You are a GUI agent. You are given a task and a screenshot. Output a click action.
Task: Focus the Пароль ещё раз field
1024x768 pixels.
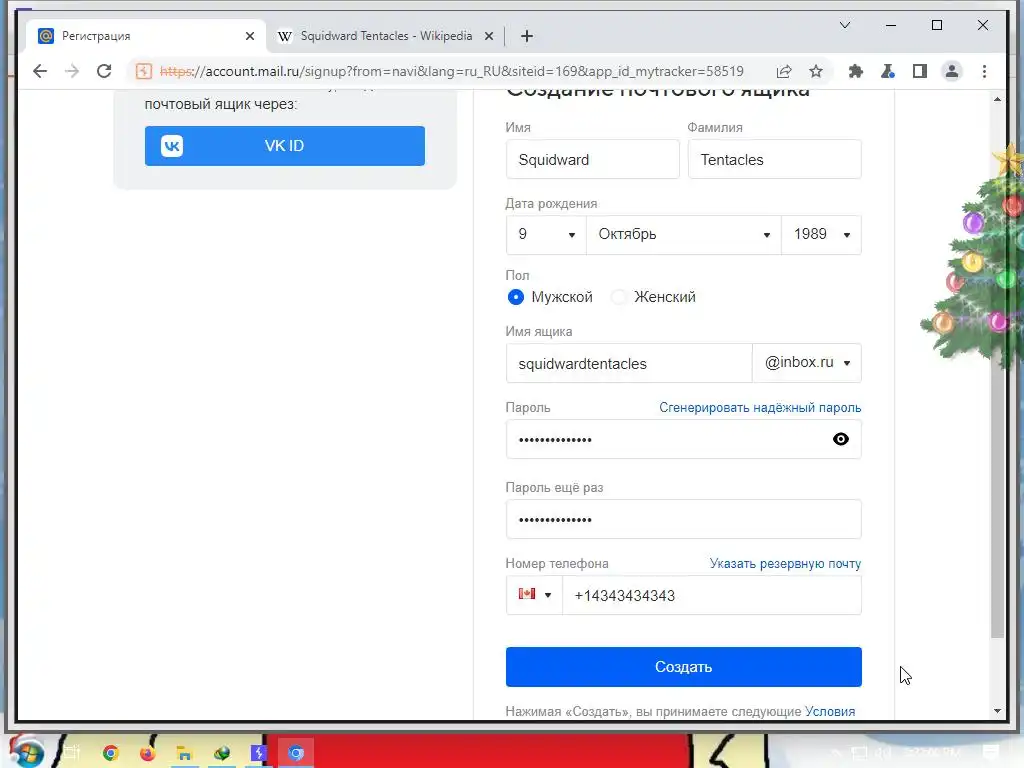[x=684, y=519]
